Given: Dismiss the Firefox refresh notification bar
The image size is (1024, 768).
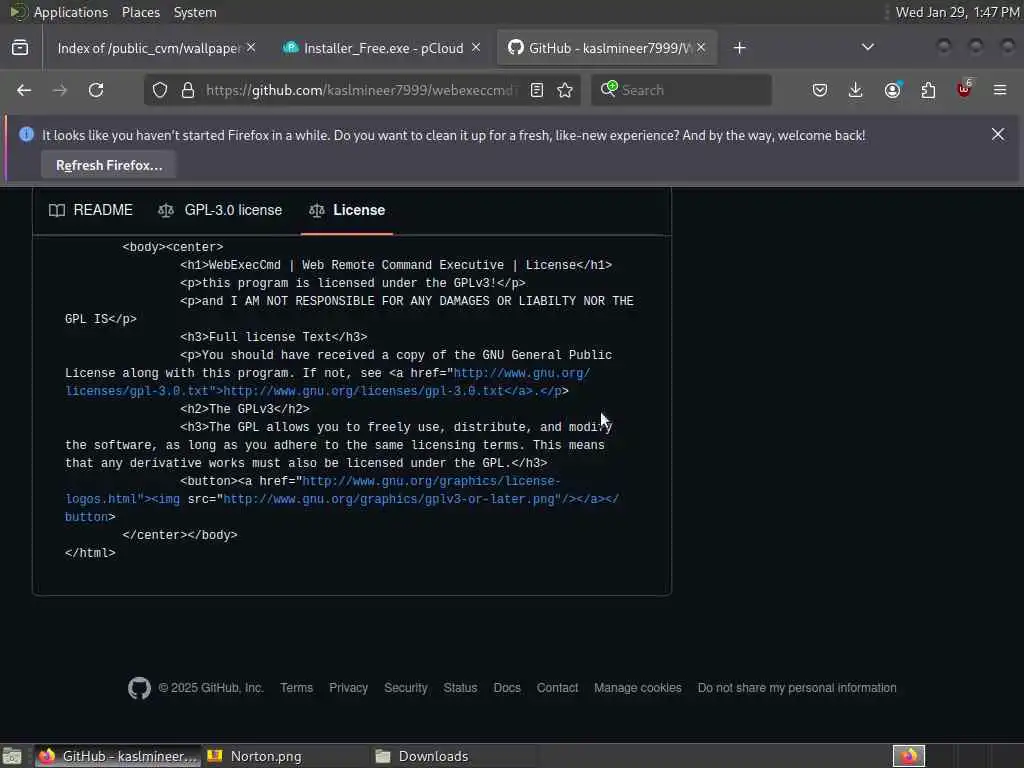Looking at the screenshot, I should pos(998,135).
